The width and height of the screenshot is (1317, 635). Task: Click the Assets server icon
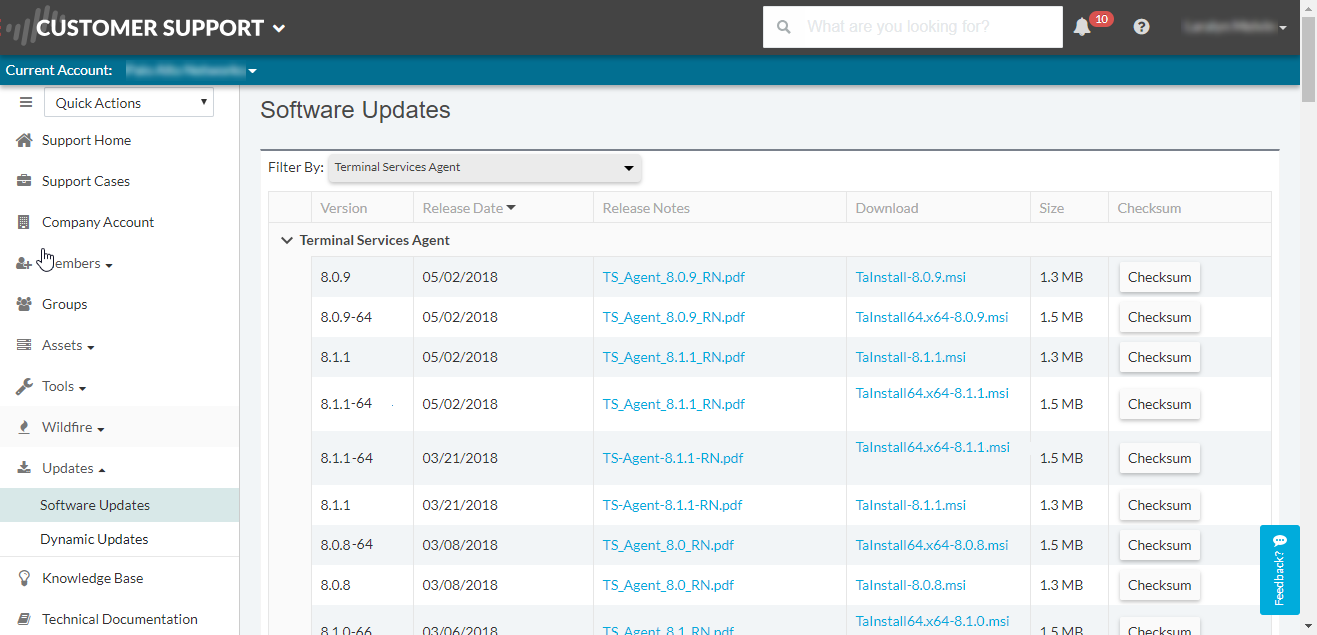[25, 345]
